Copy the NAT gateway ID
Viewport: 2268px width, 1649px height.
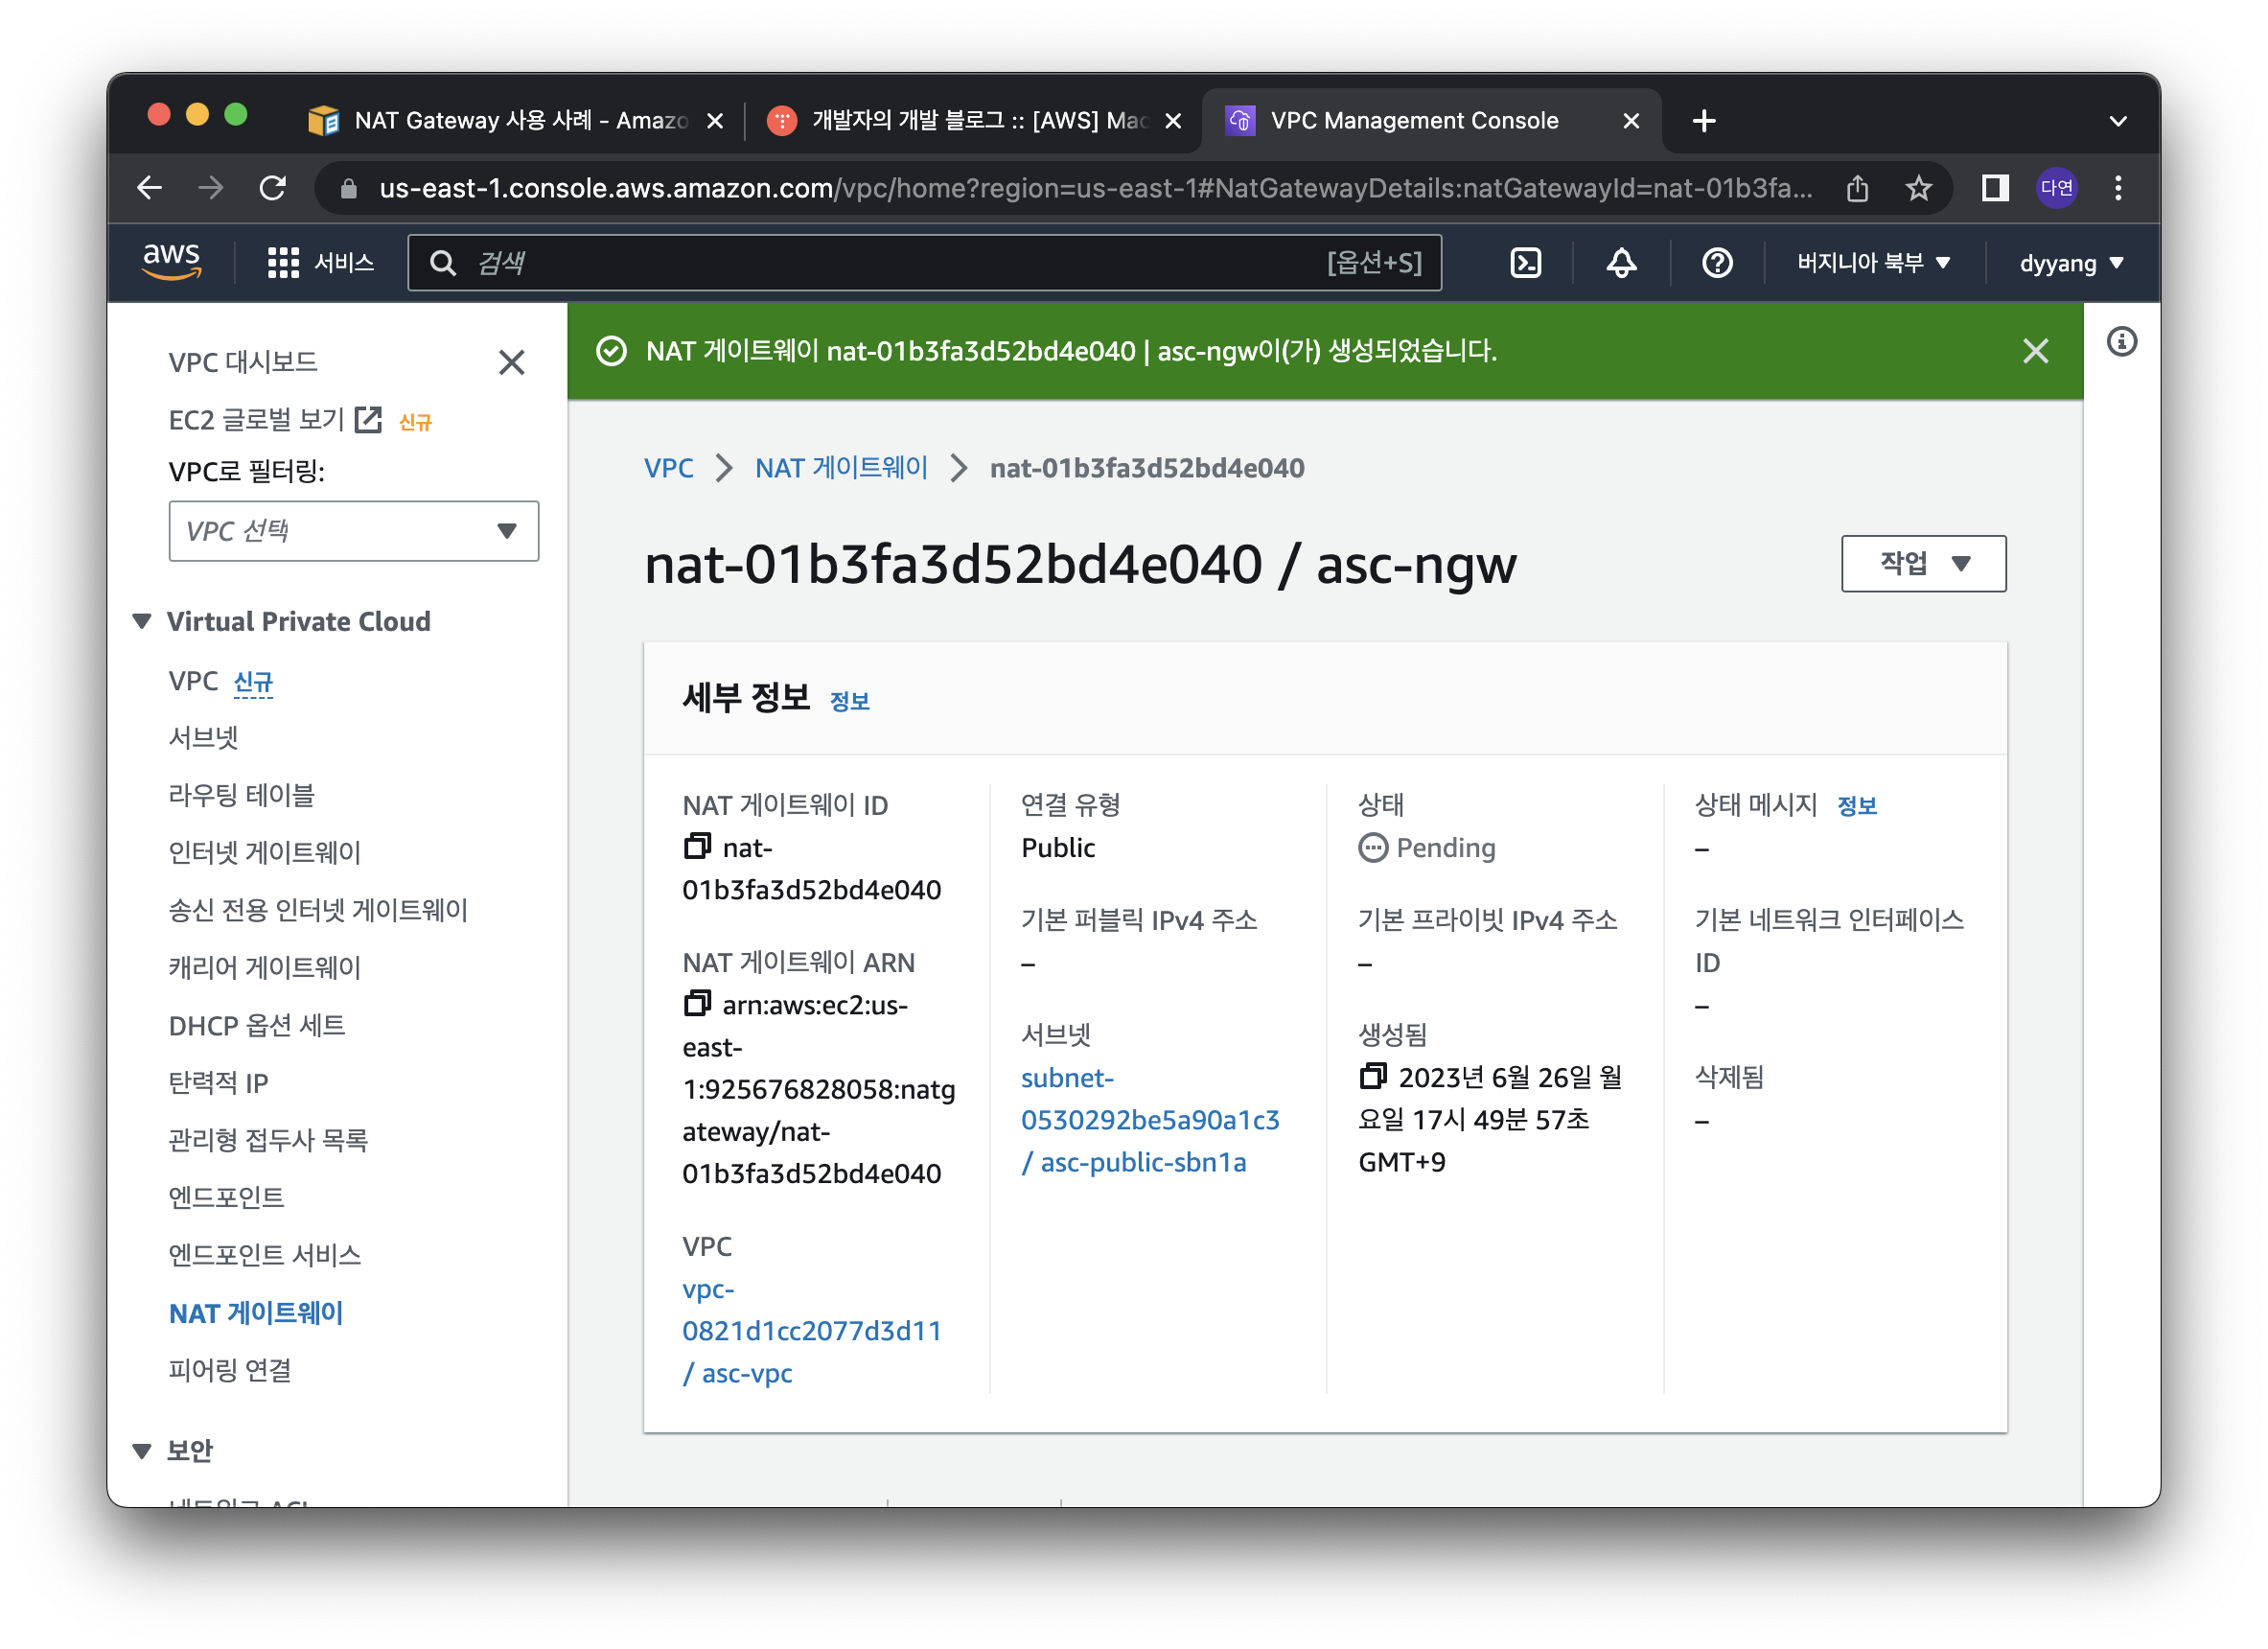[697, 847]
